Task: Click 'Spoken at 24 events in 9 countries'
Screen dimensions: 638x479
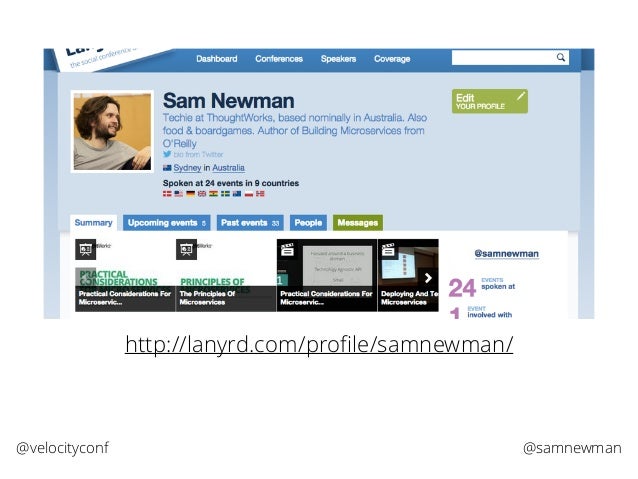Action: coord(231,183)
